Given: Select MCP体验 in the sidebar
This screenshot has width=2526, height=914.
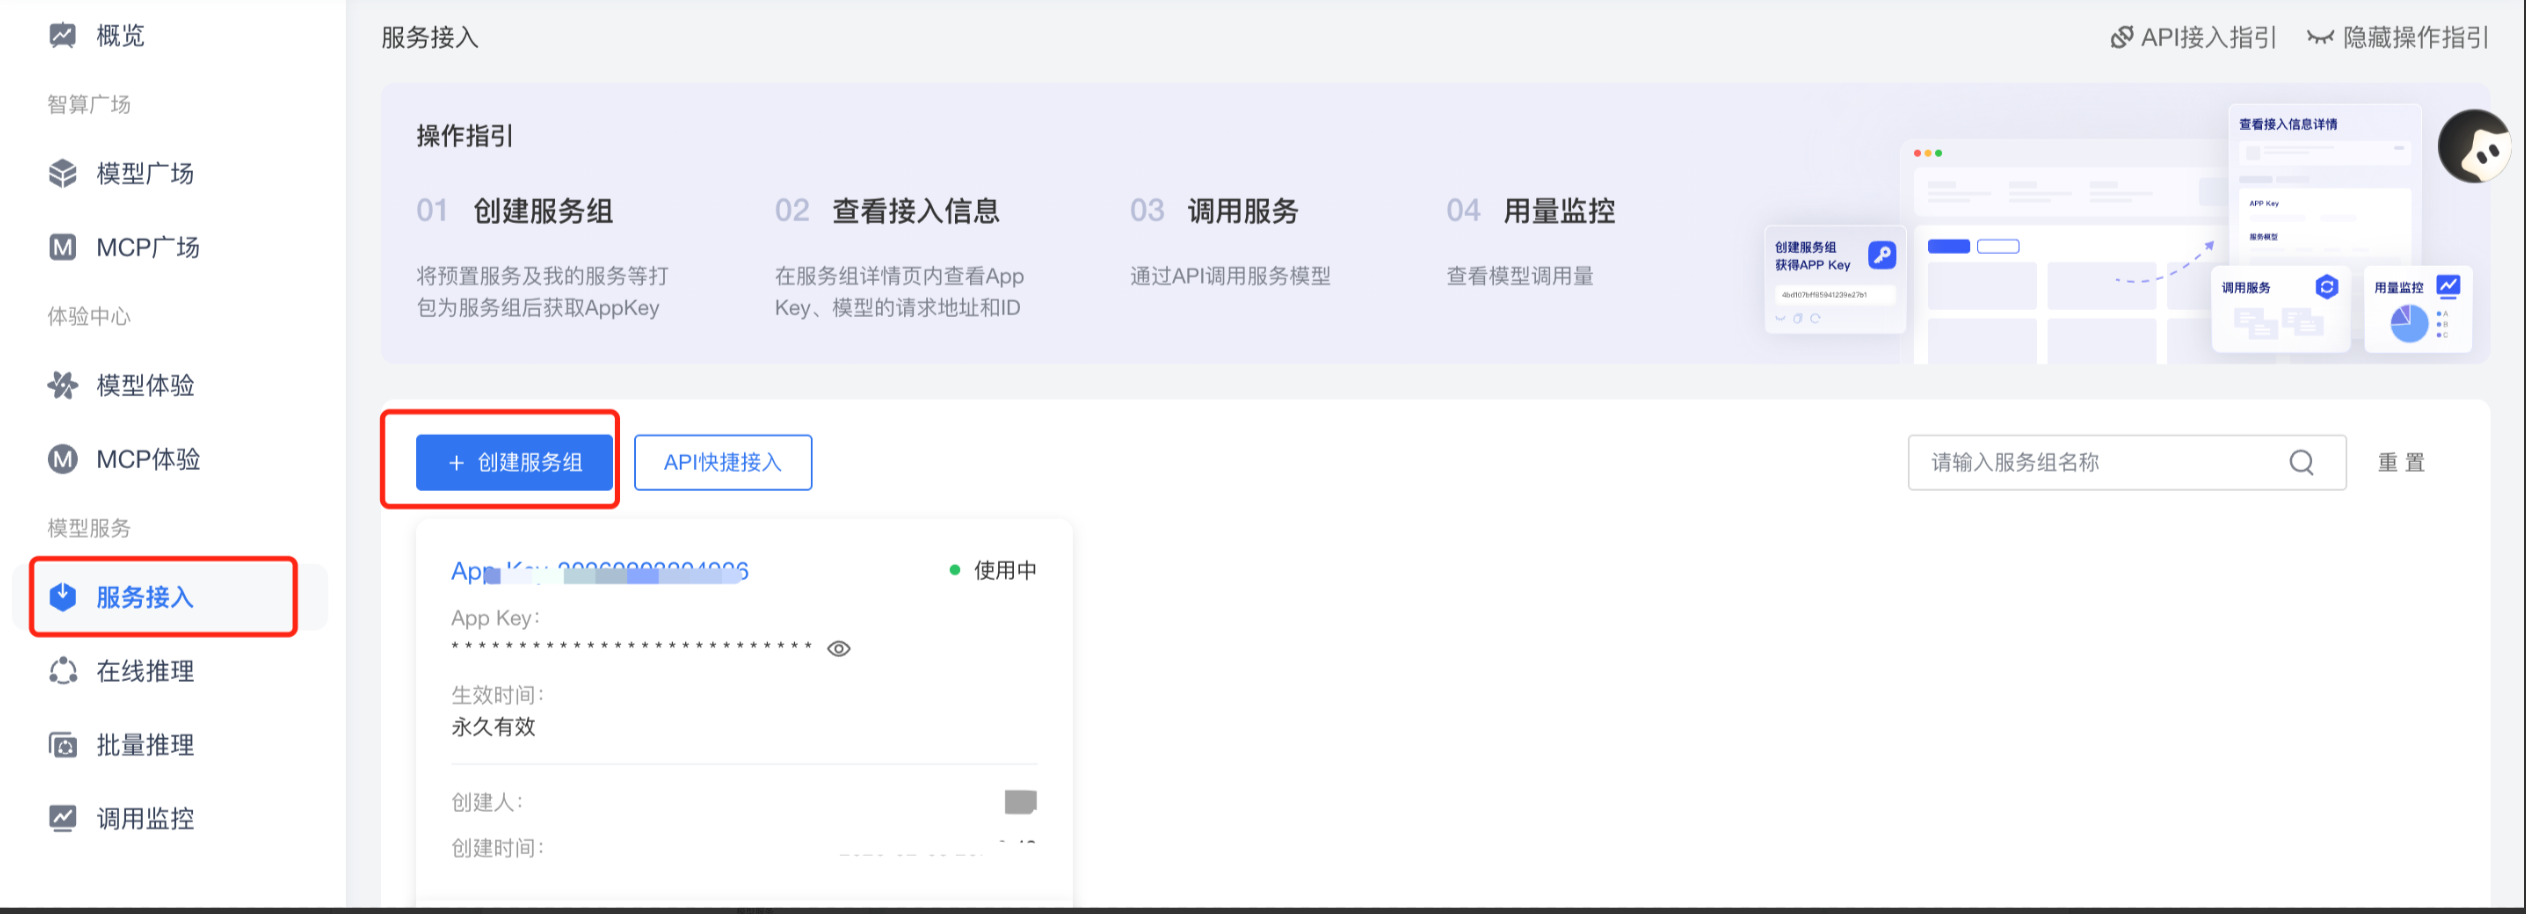Looking at the screenshot, I should 148,459.
